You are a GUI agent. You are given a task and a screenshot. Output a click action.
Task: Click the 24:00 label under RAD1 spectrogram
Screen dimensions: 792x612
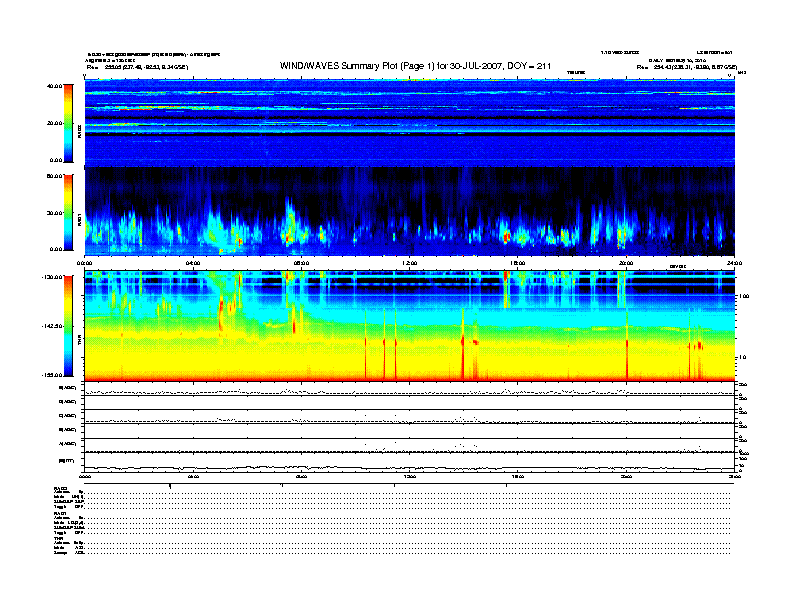[734, 263]
